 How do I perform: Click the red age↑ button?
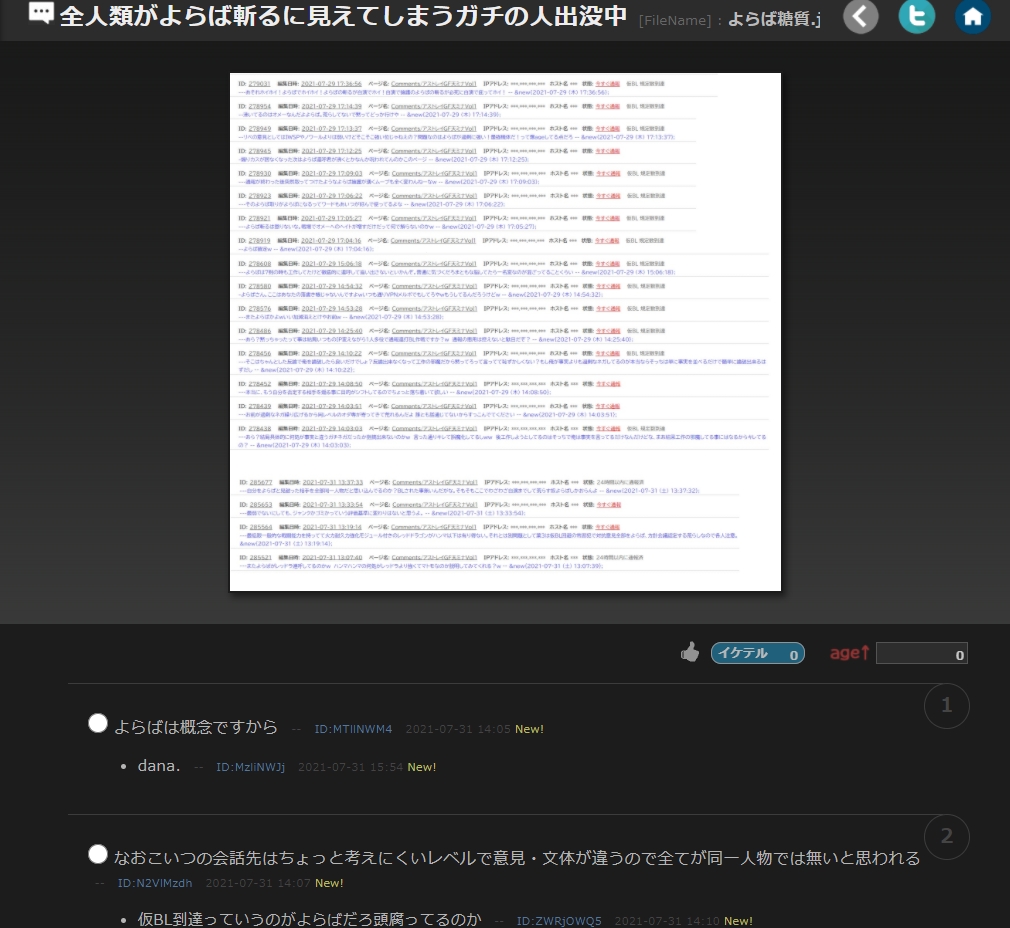[850, 654]
